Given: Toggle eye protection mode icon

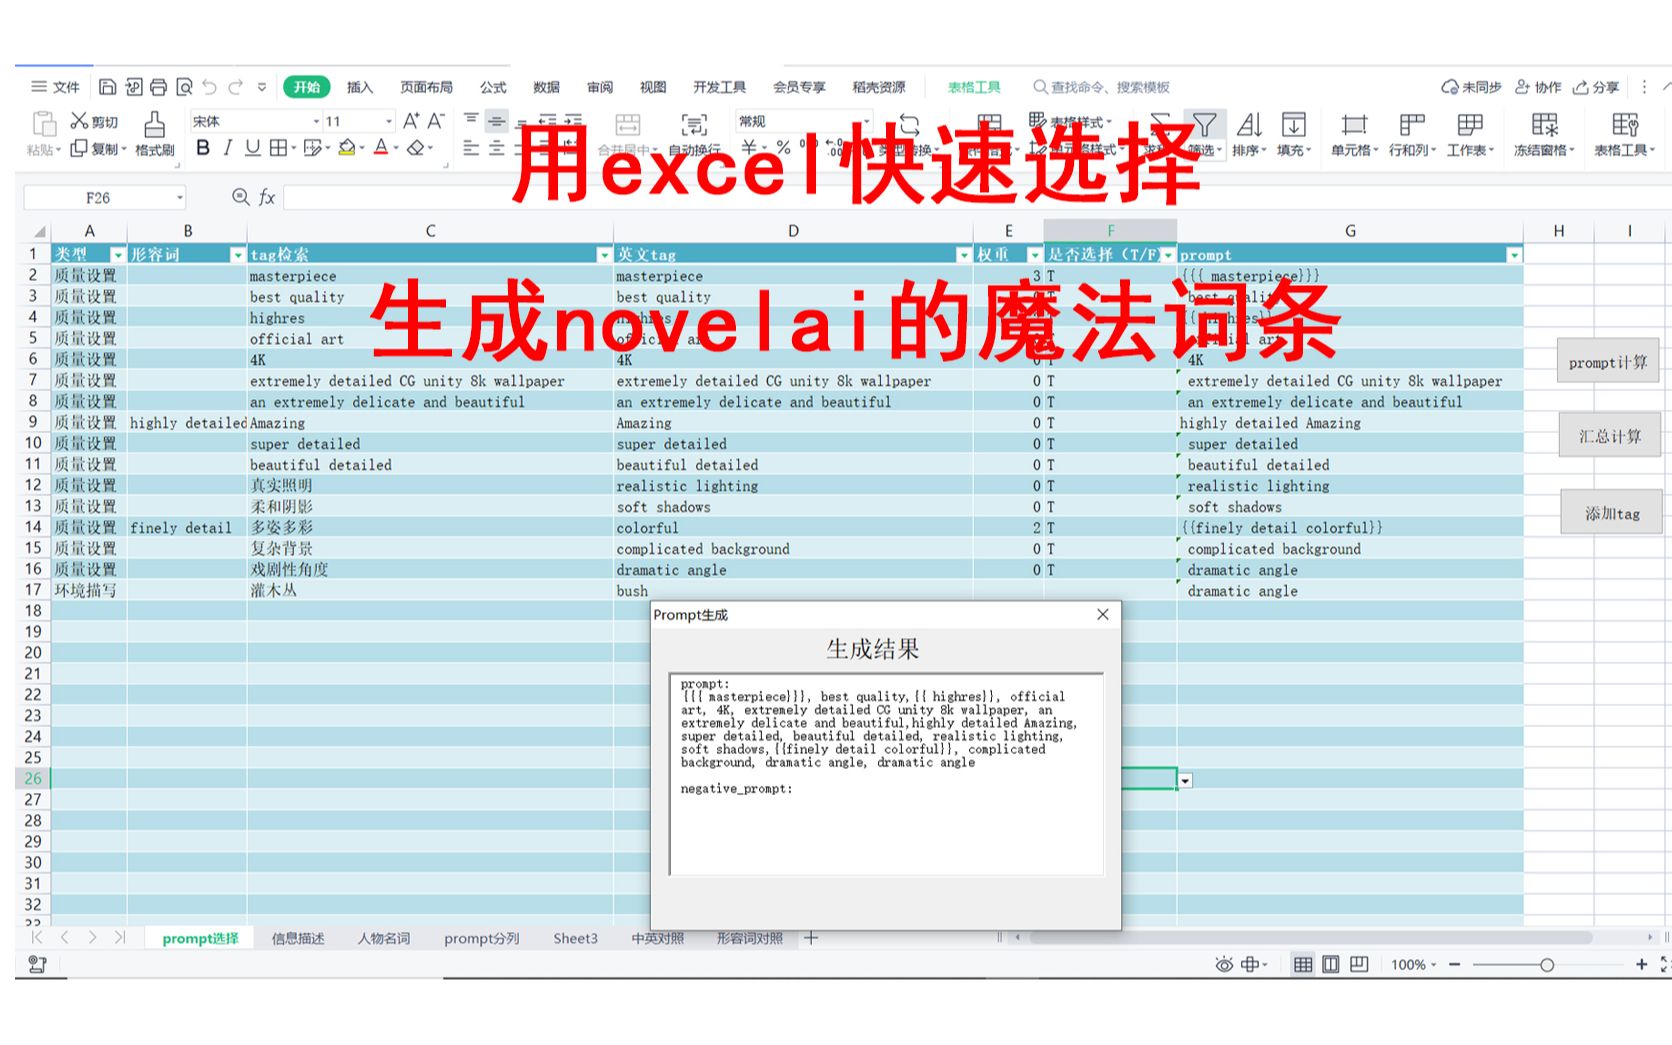Looking at the screenshot, I should [x=1224, y=964].
